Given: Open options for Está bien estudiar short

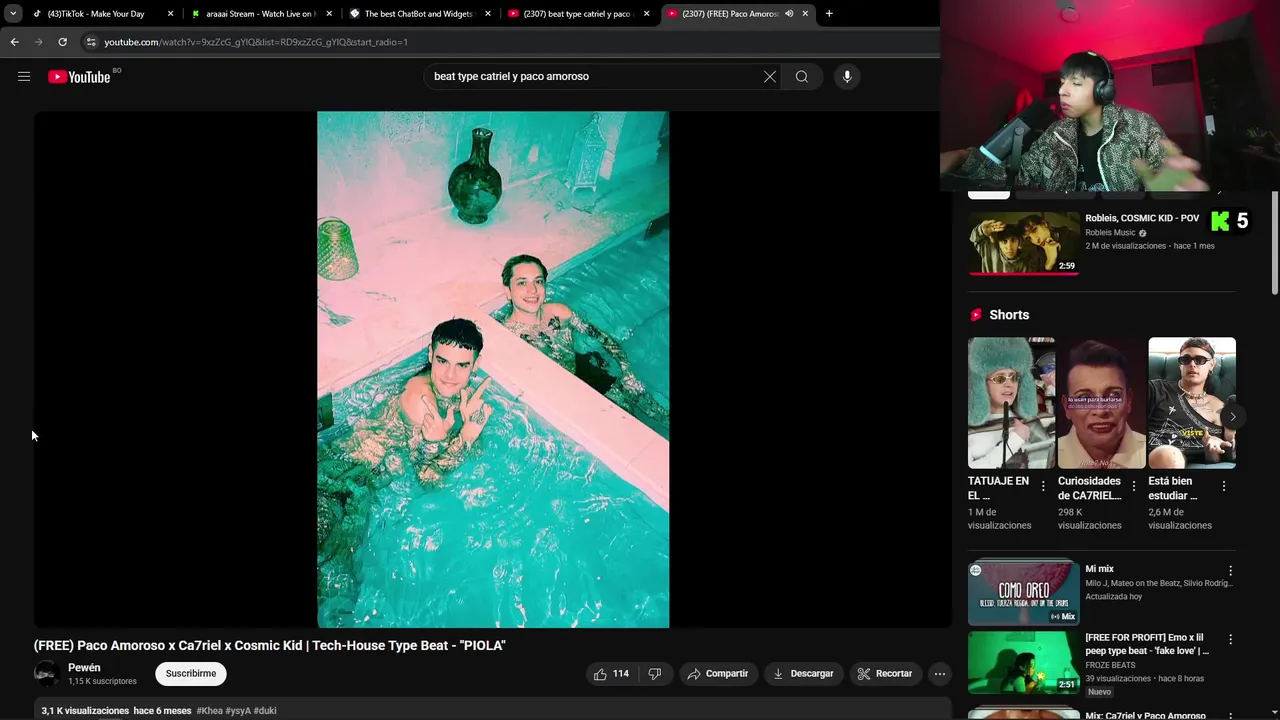Looking at the screenshot, I should coord(1224,486).
